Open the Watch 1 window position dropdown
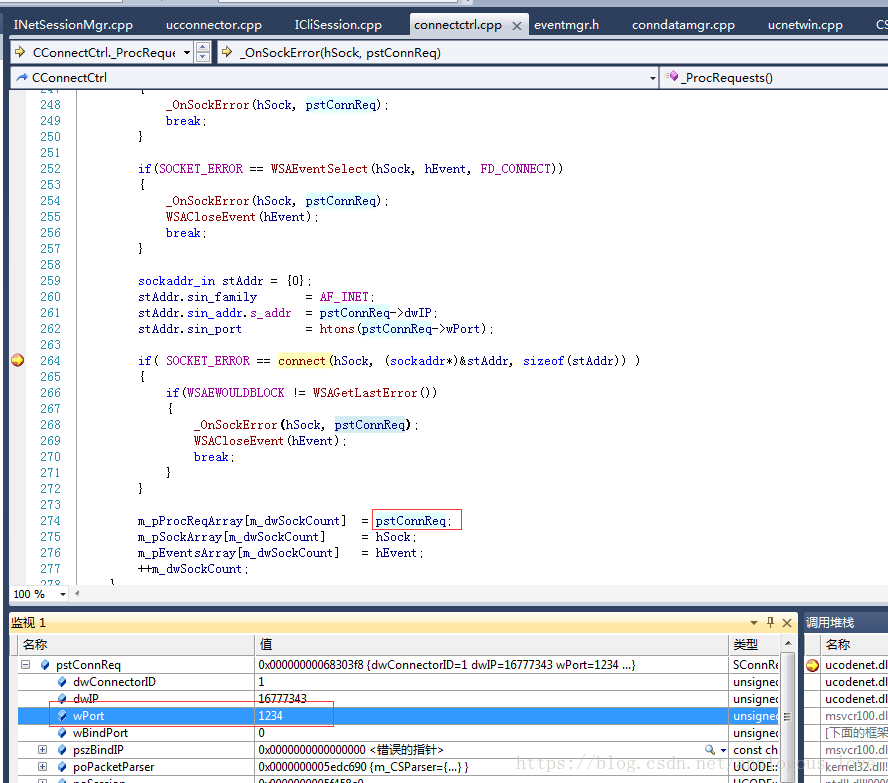888x783 pixels. [x=754, y=623]
